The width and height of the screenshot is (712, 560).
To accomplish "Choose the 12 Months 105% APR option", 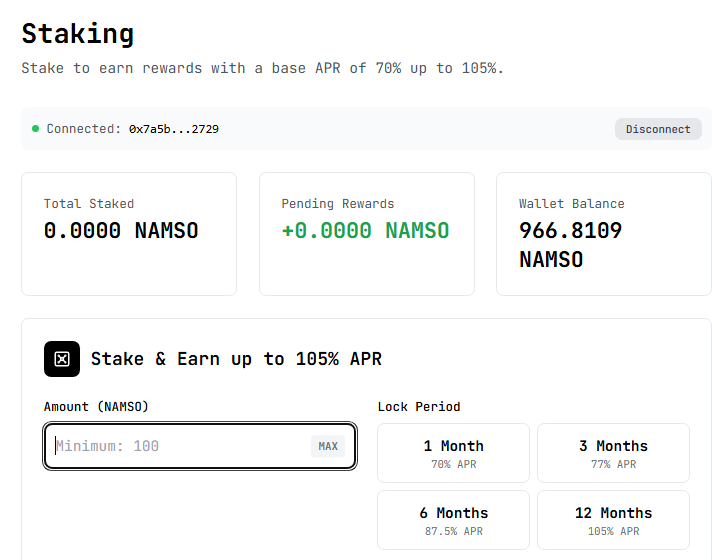I will (613, 520).
